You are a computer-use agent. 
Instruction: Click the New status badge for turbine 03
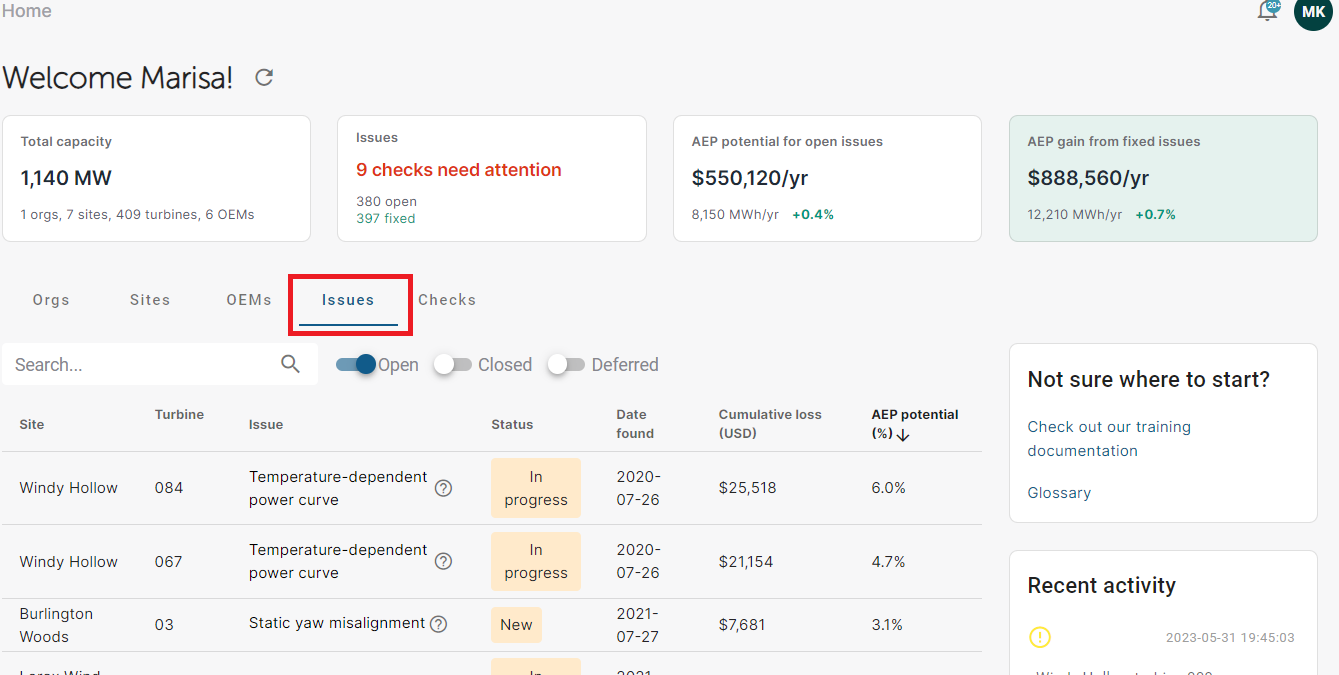click(x=516, y=625)
